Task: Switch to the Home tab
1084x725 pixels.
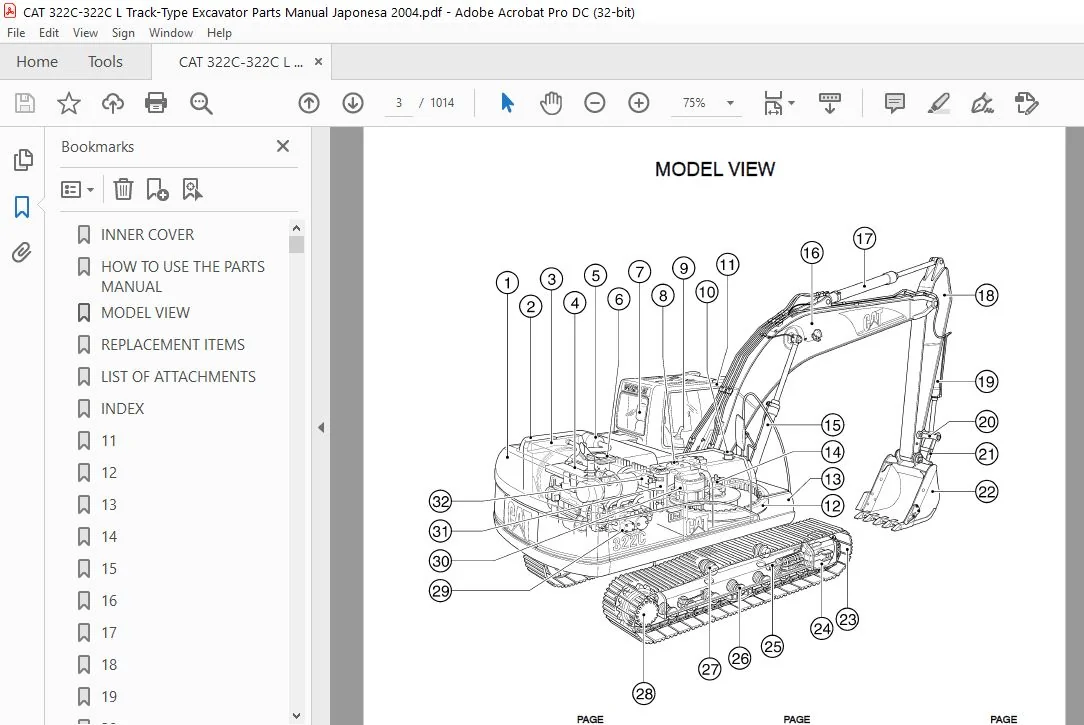Action: (37, 62)
